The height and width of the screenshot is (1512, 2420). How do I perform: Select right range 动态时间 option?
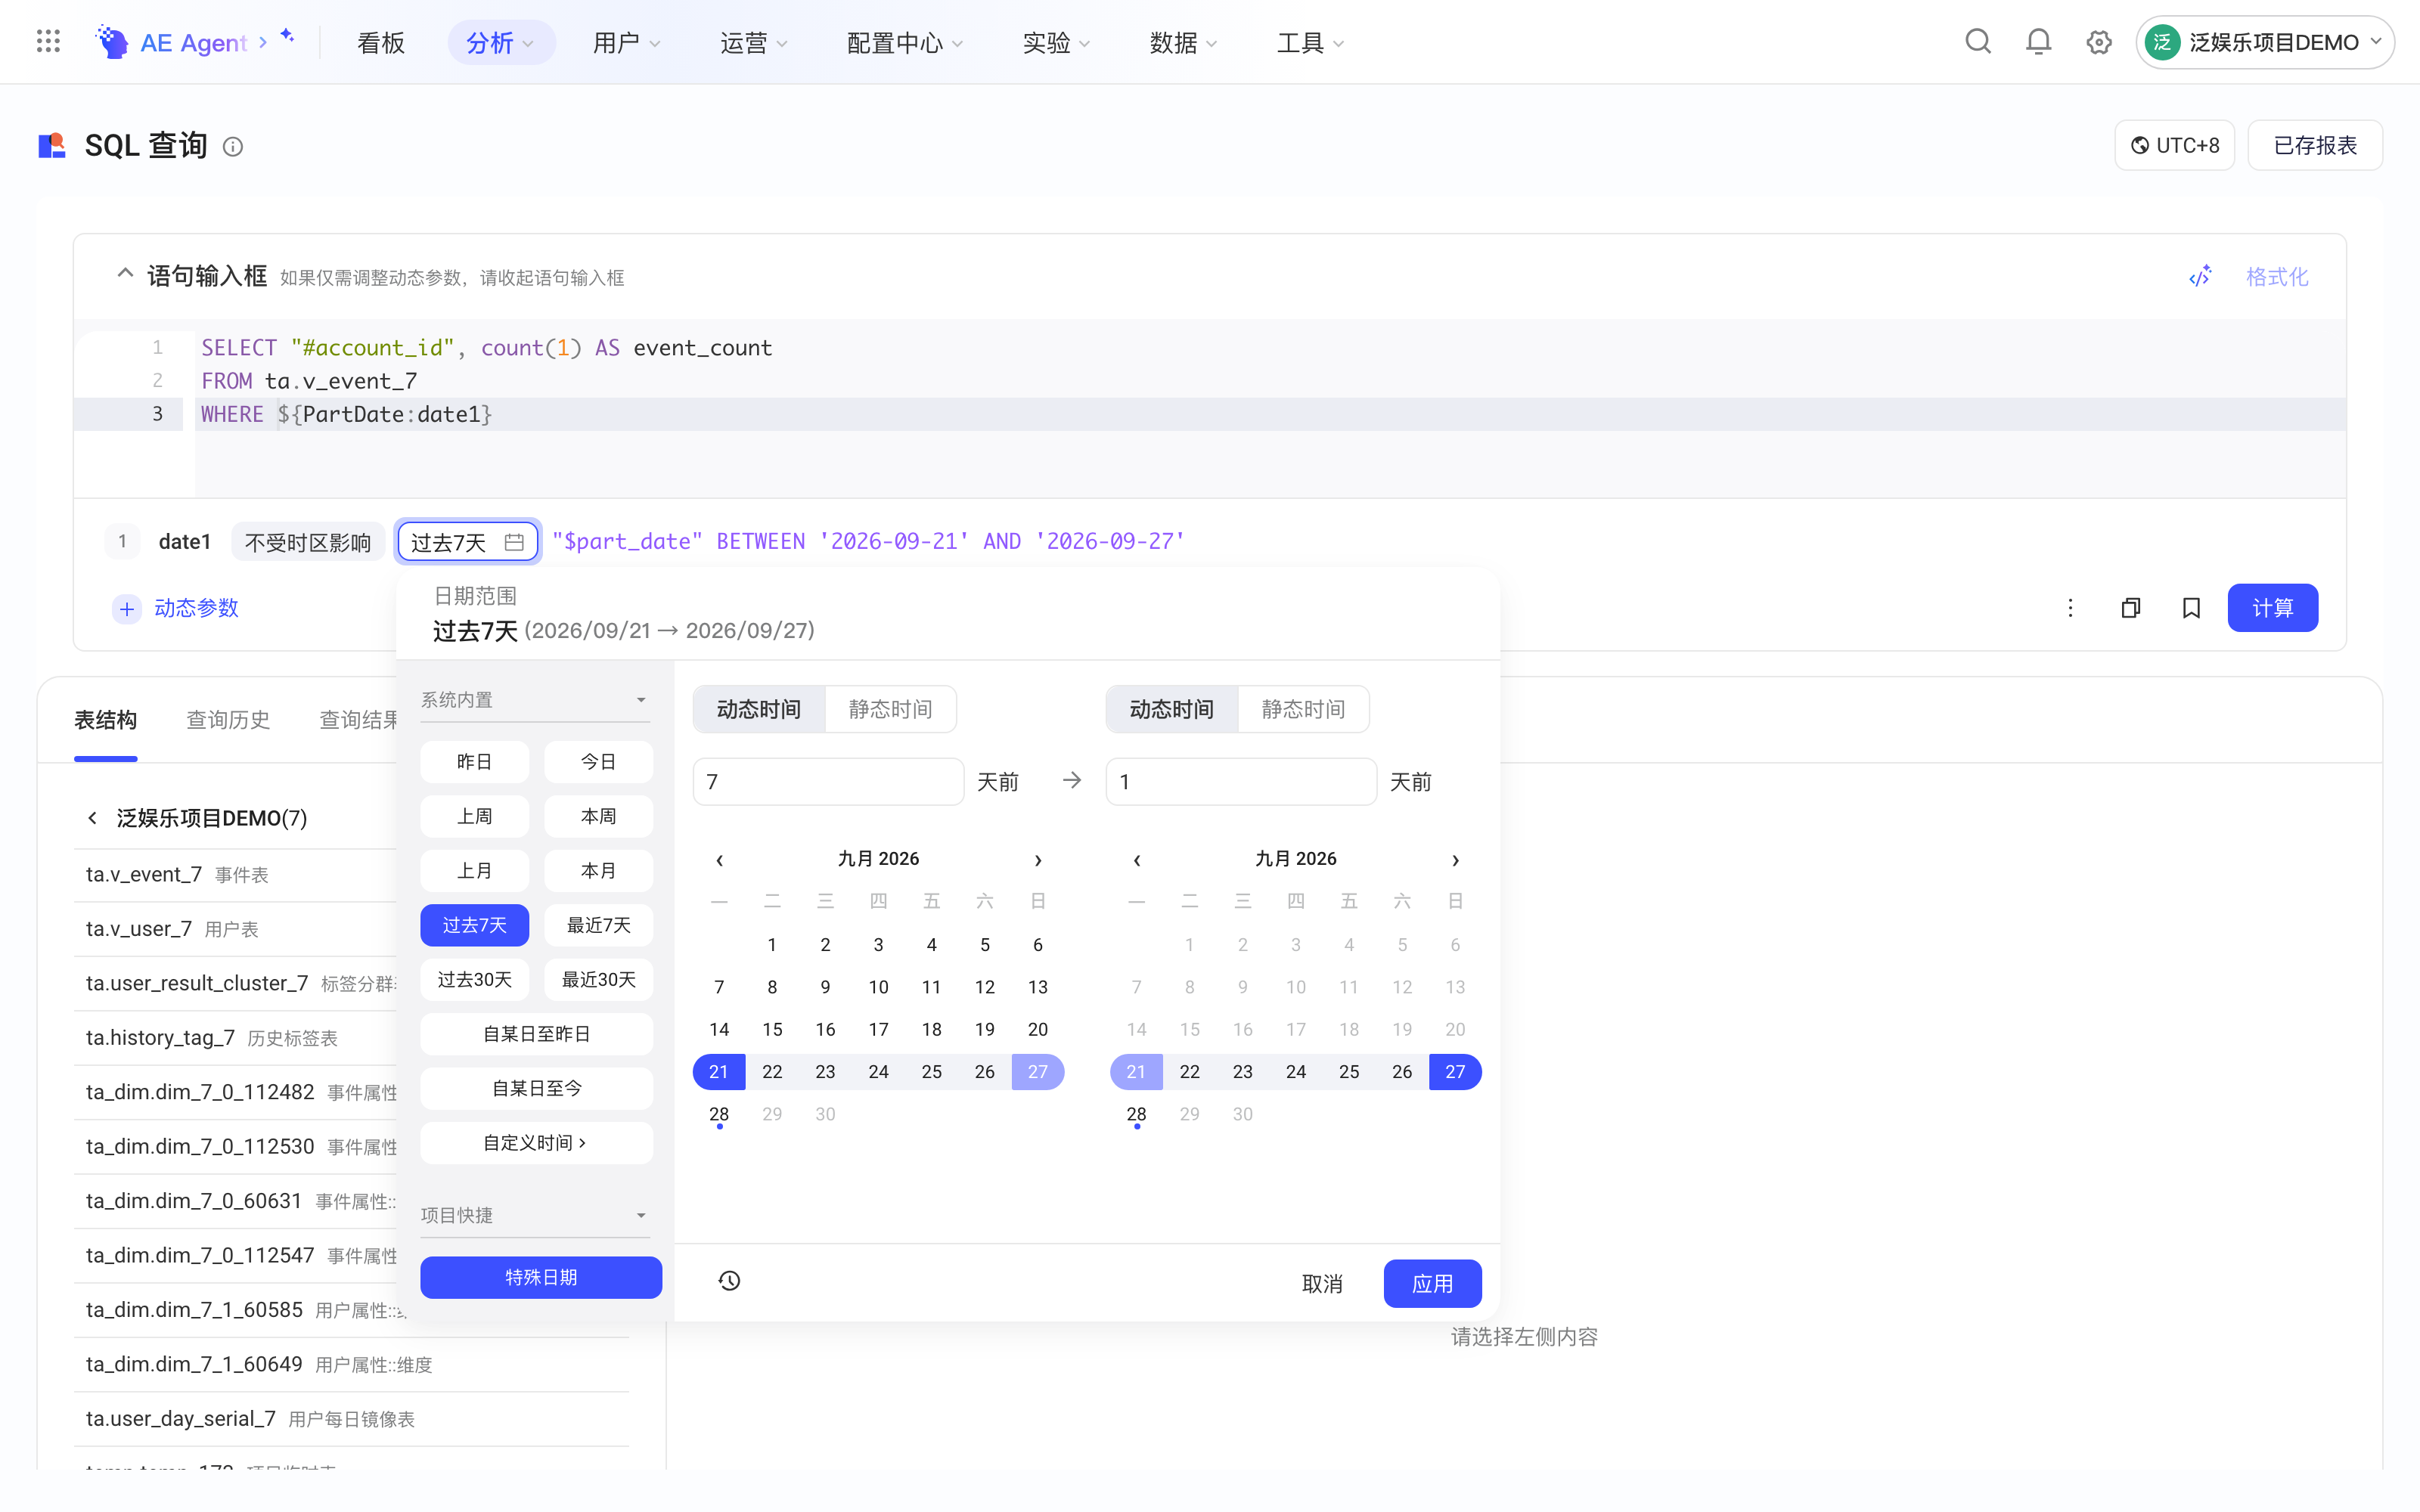click(x=1172, y=709)
